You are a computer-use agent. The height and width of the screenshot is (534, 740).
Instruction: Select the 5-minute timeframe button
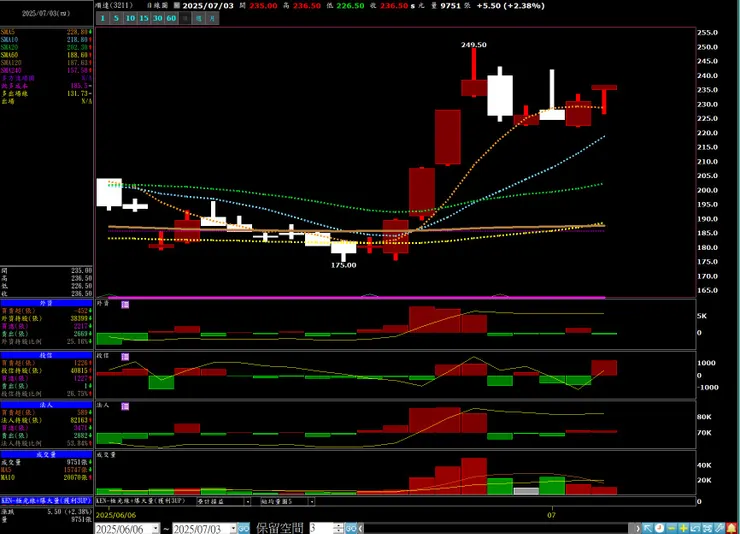(x=116, y=18)
